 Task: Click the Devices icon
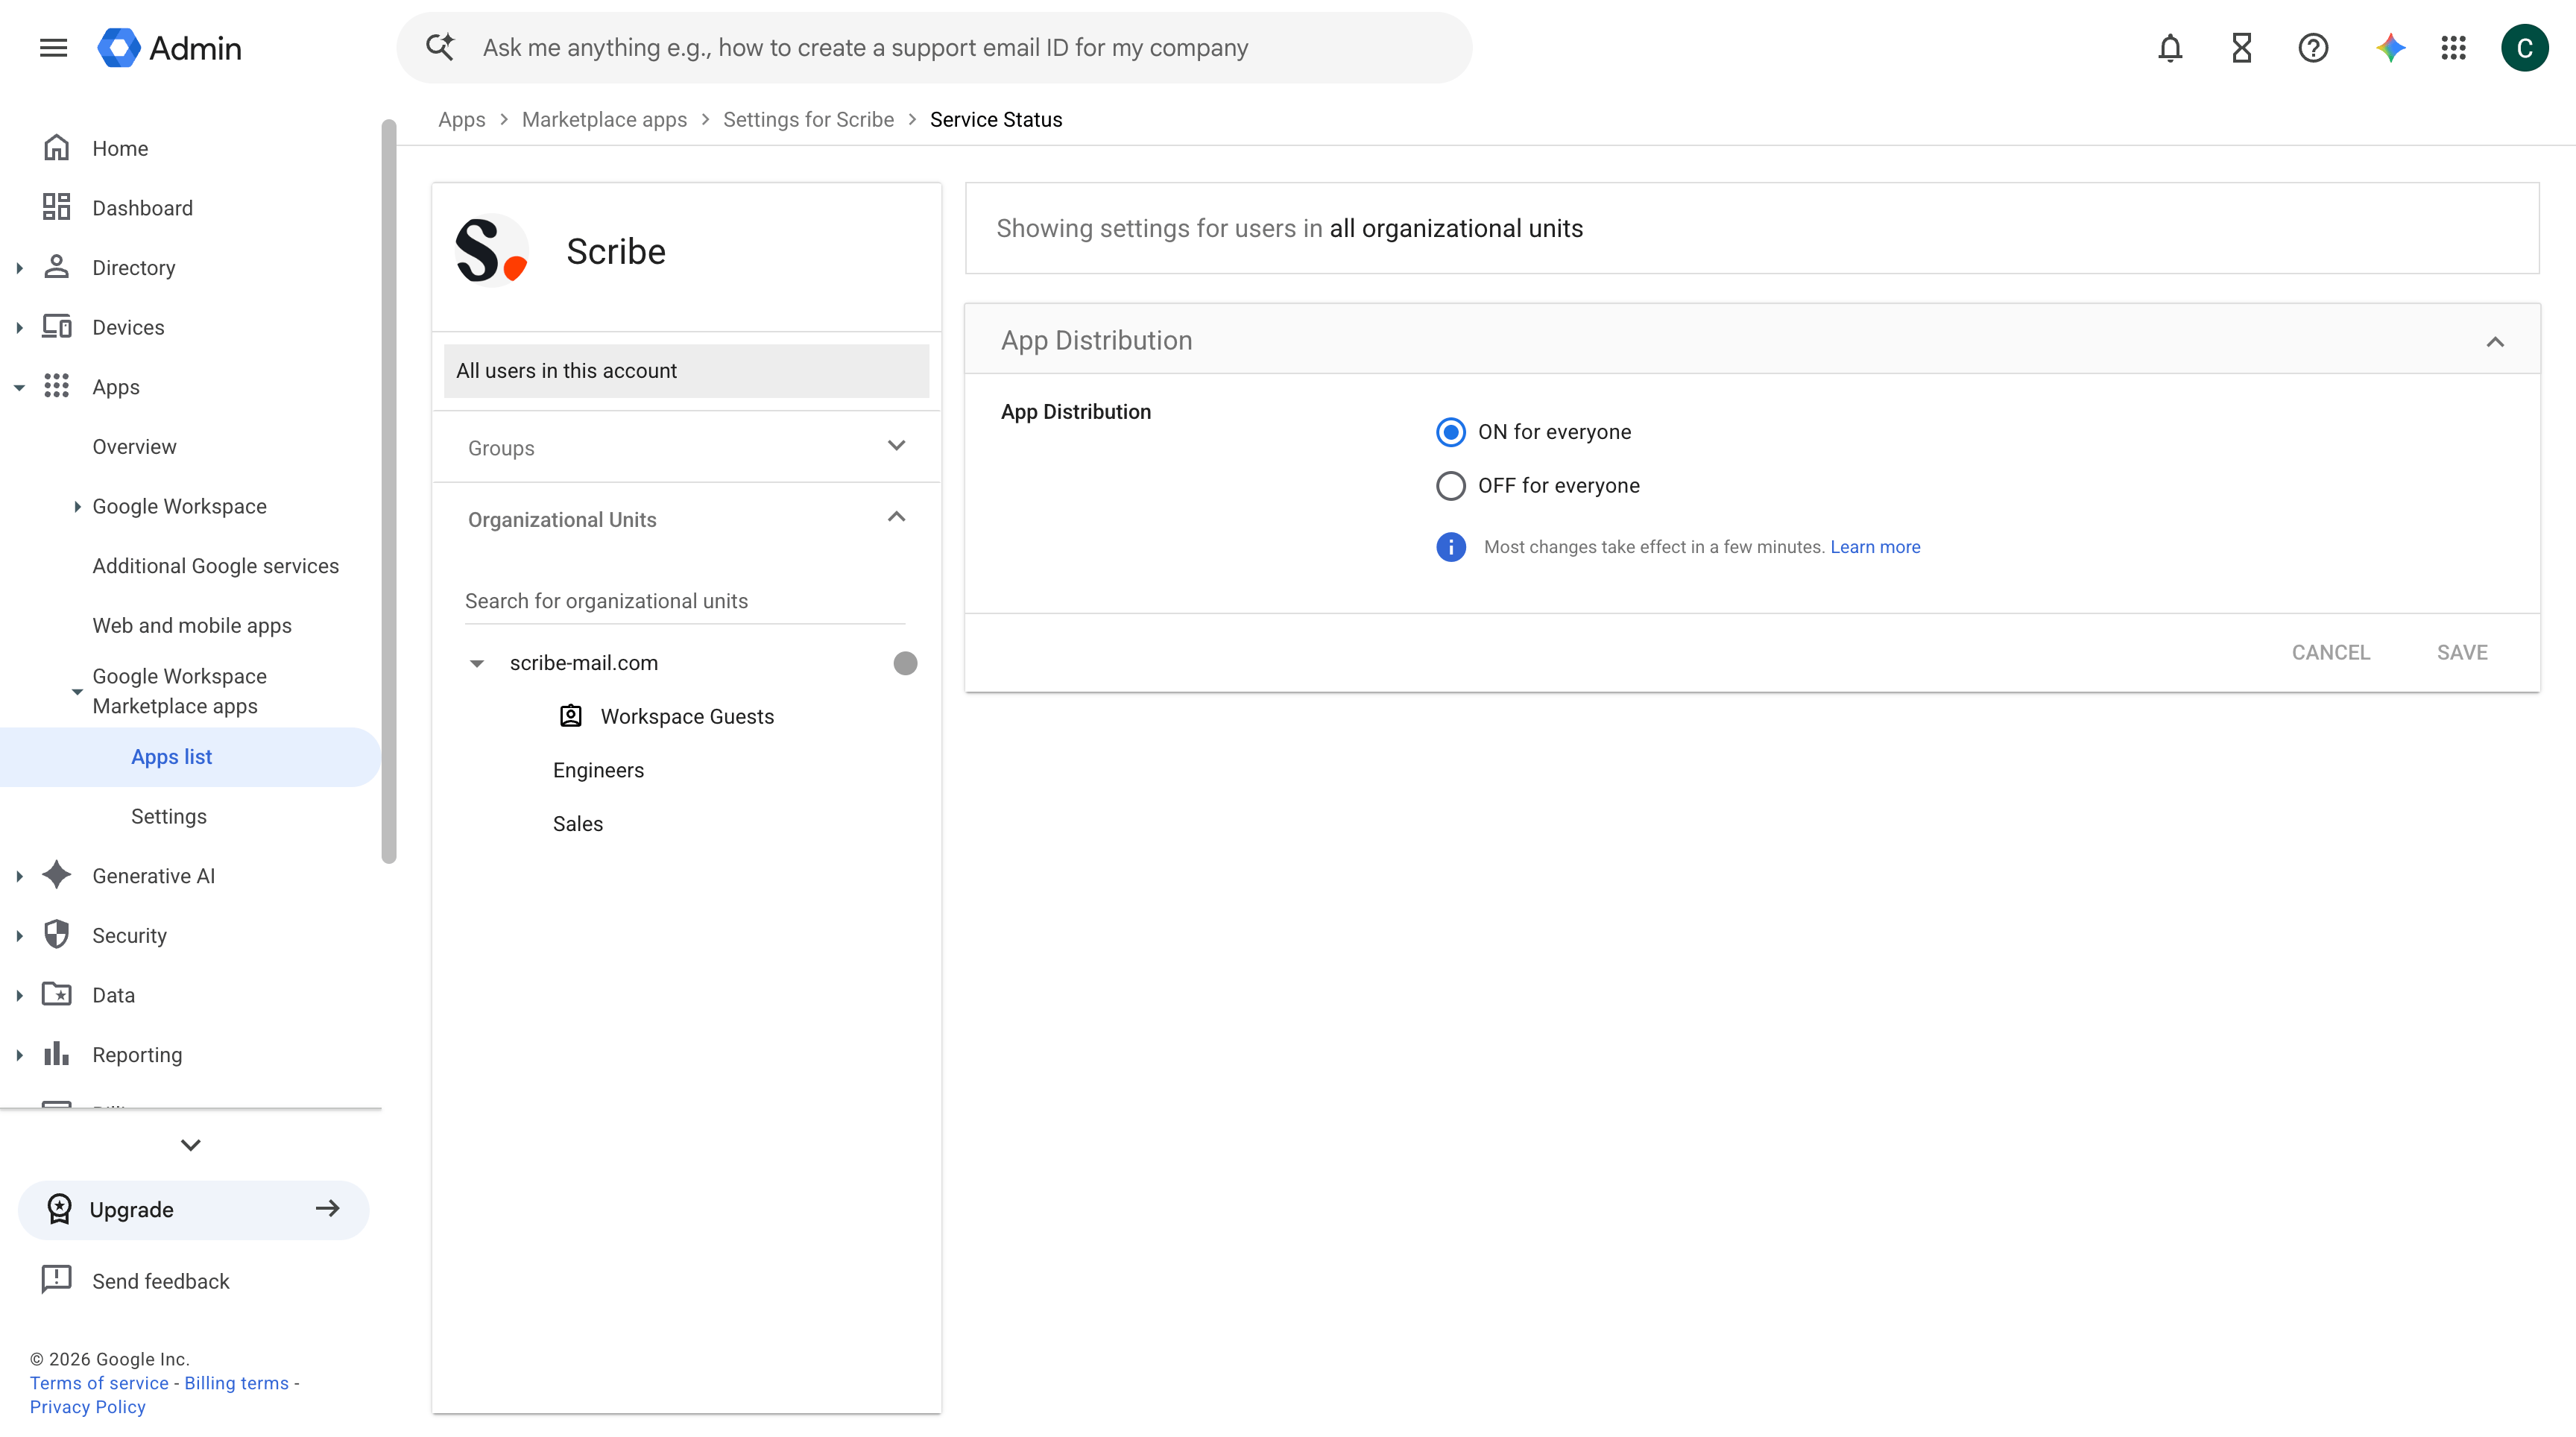tap(56, 327)
